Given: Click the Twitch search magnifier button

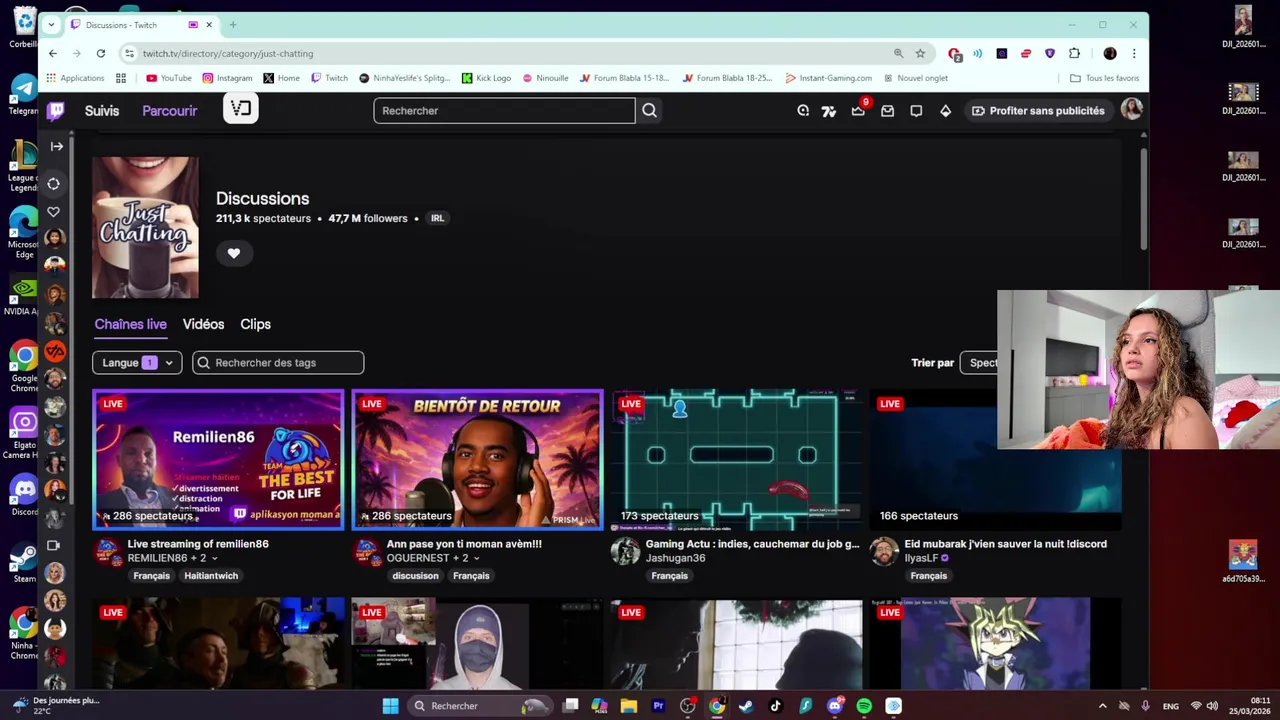Looking at the screenshot, I should [x=649, y=111].
